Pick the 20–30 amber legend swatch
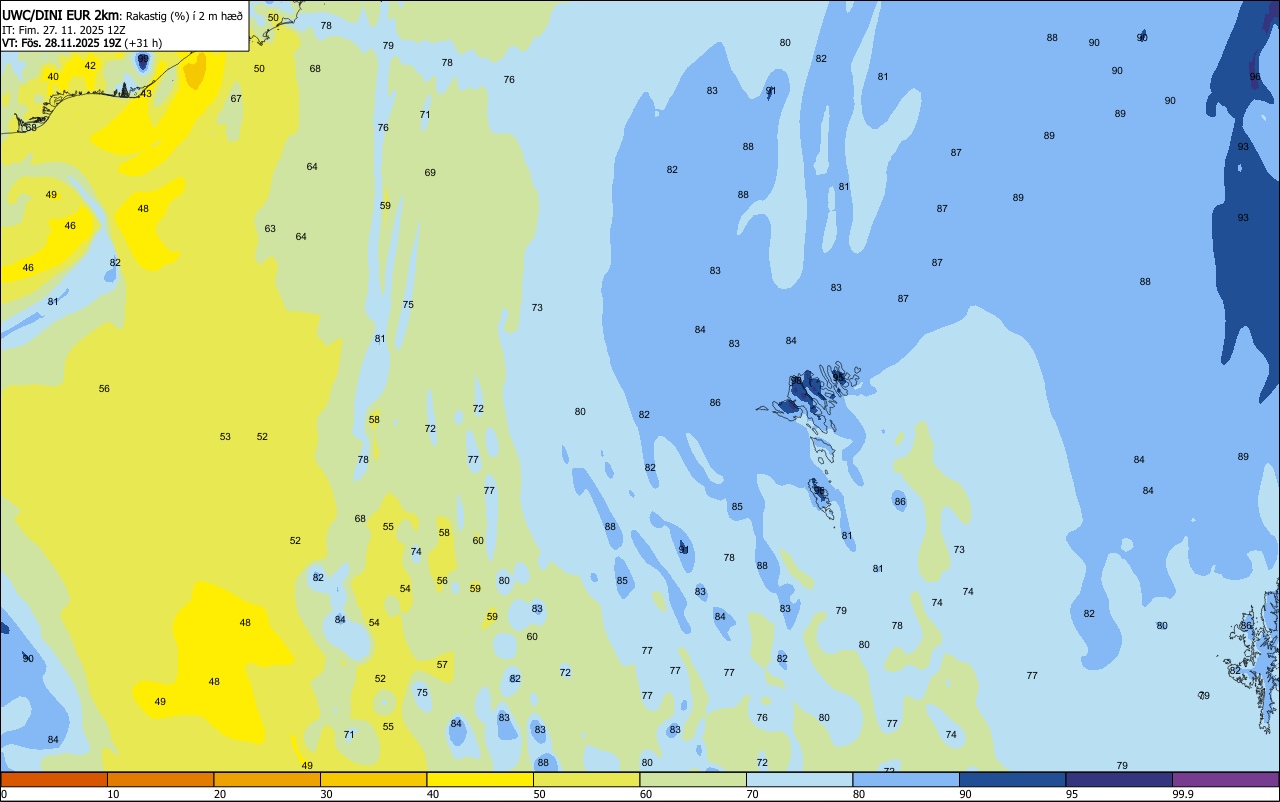Viewport: 1280px width, 802px height. point(267,779)
